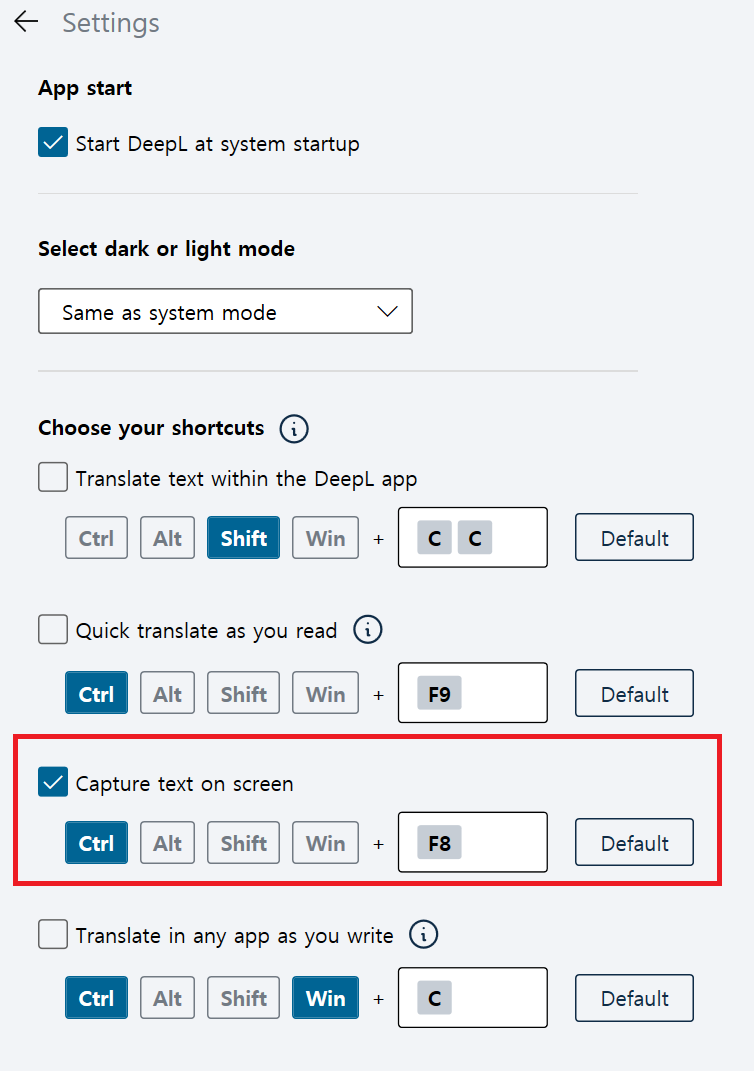Tick Quick translate as you read checkbox
754x1071 pixels.
pos(53,629)
